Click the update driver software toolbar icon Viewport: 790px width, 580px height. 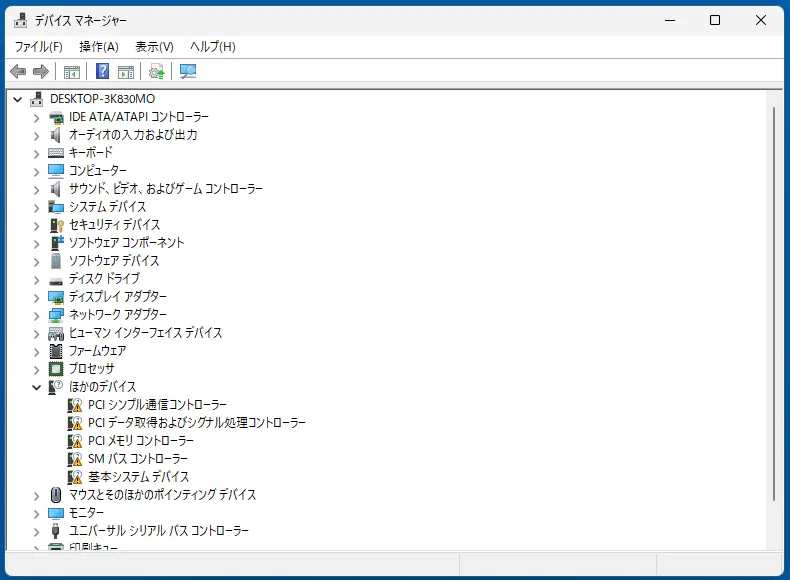click(156, 71)
